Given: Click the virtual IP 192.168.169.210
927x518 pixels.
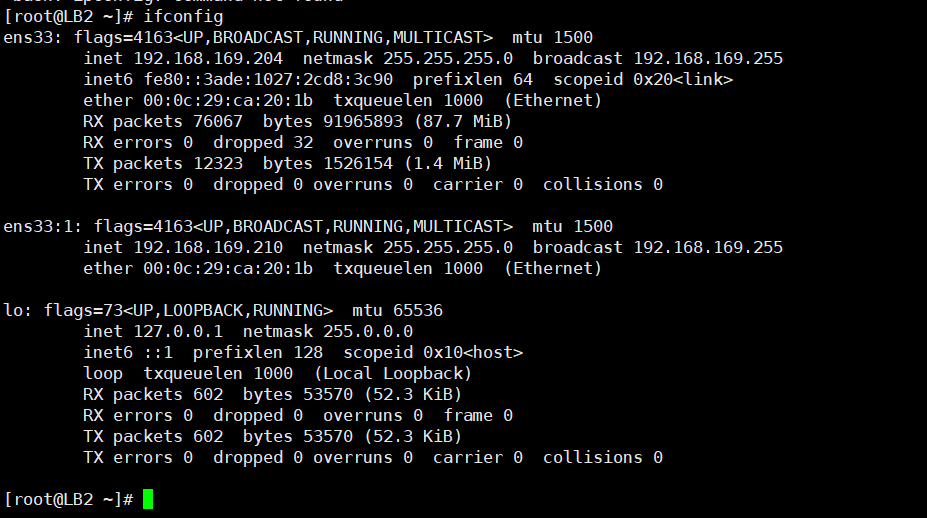Looking at the screenshot, I should pos(208,248).
